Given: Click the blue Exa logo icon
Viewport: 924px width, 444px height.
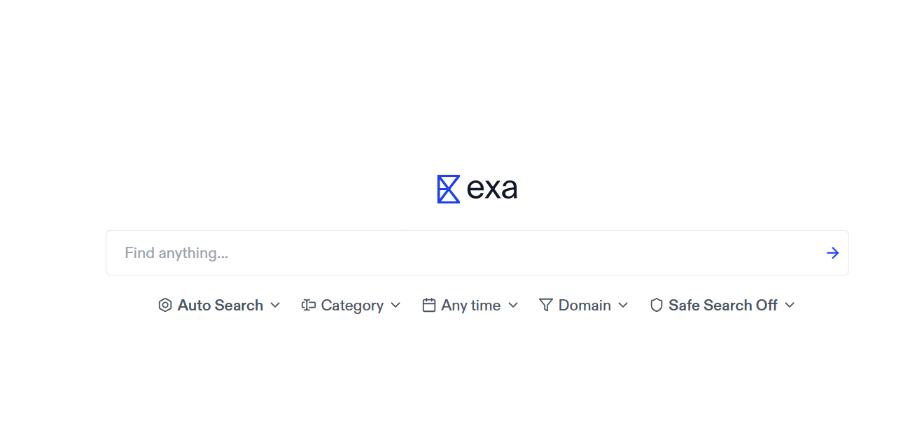Looking at the screenshot, I should tap(448, 189).
